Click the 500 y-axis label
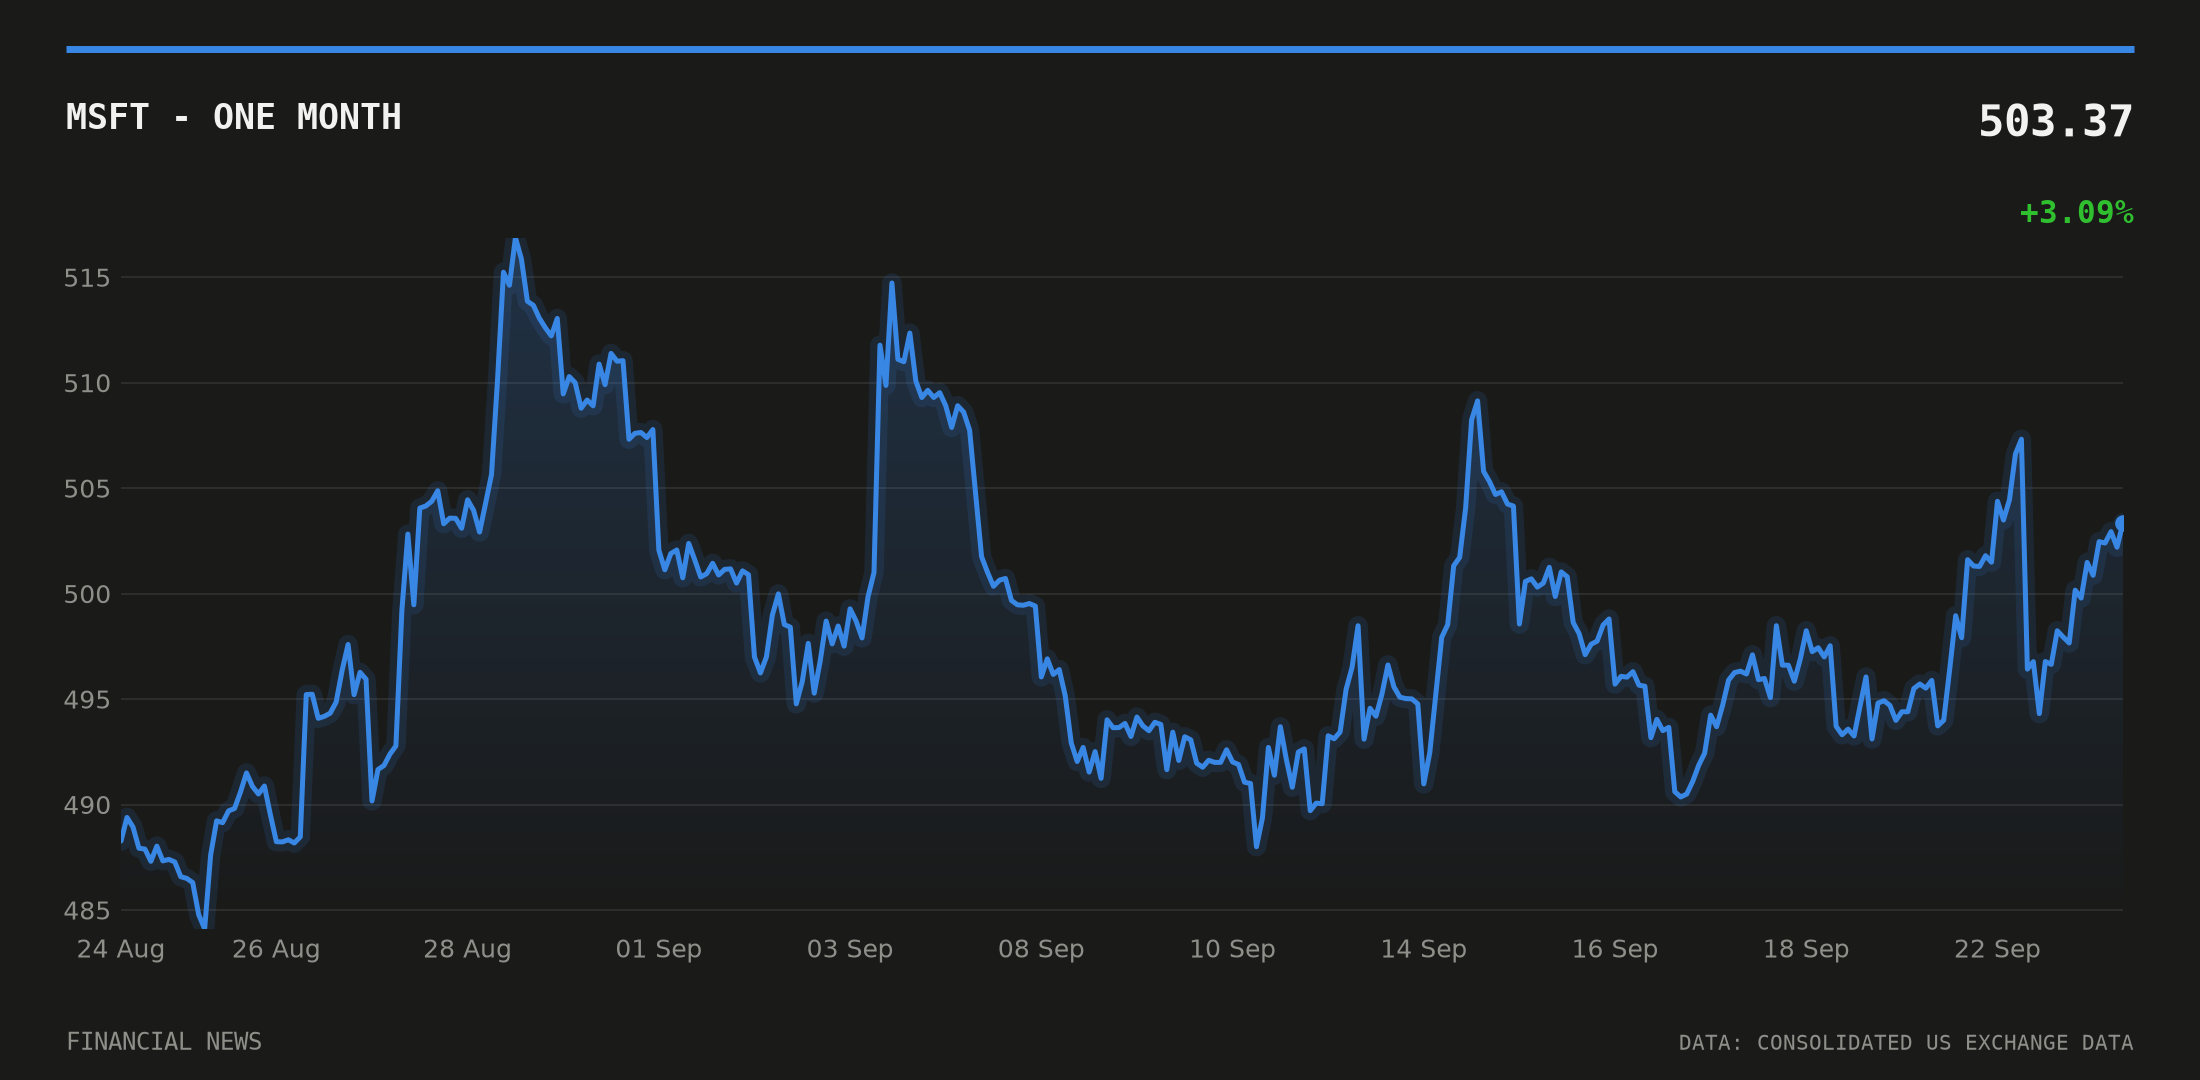2200x1080 pixels. 87,595
